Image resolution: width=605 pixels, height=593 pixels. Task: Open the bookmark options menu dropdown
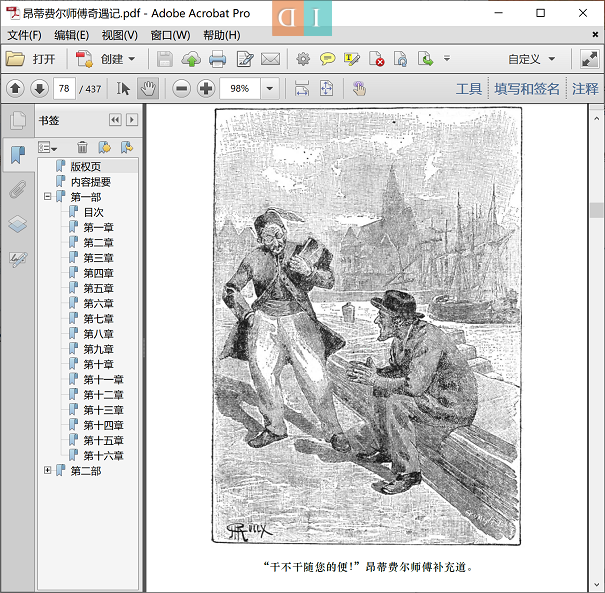coord(47,147)
